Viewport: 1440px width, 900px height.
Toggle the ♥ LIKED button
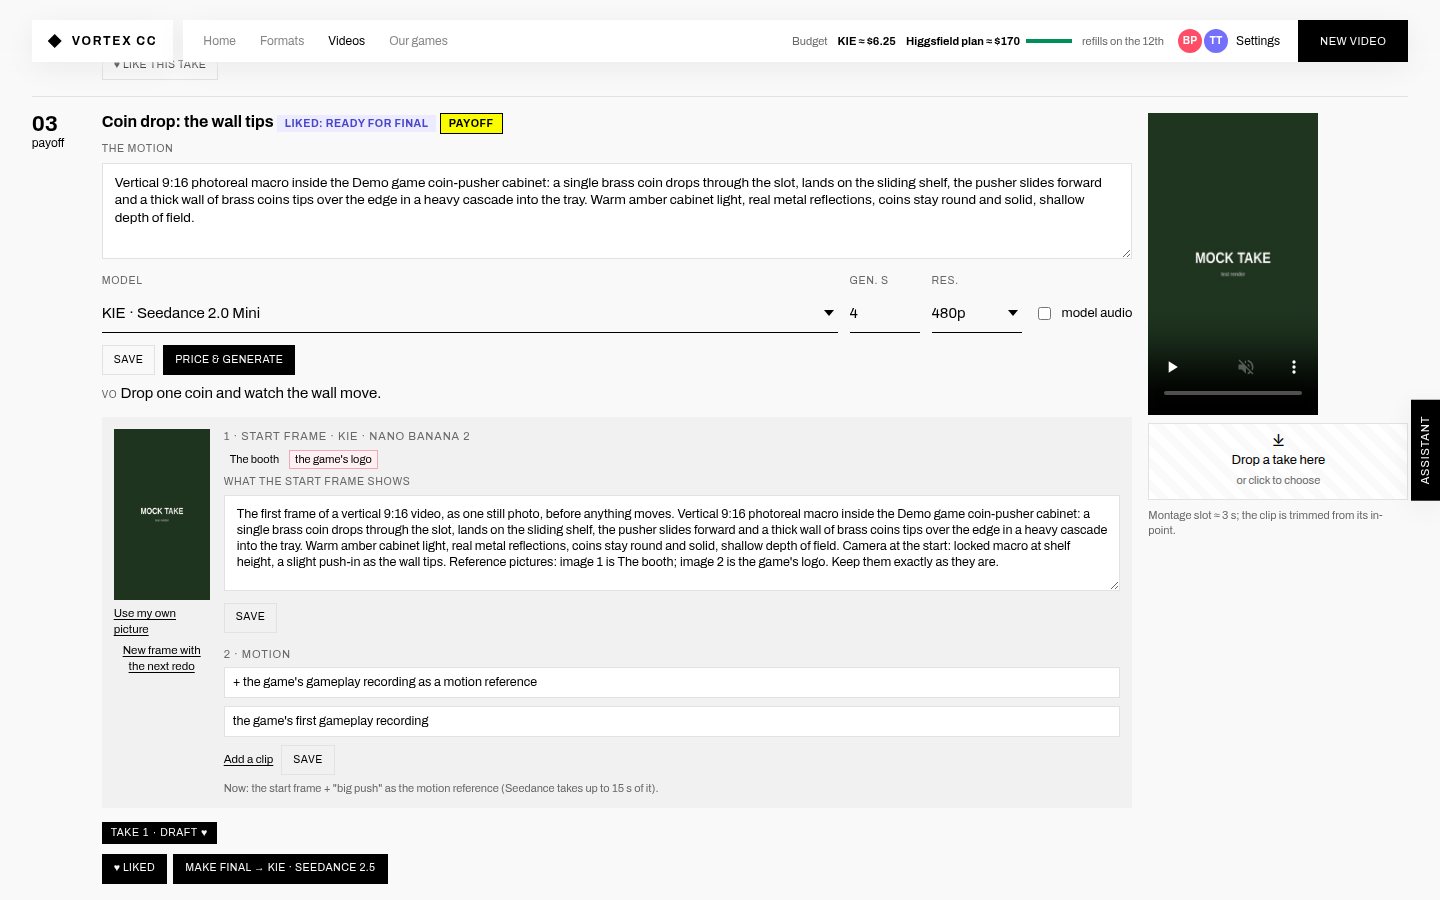click(x=134, y=868)
